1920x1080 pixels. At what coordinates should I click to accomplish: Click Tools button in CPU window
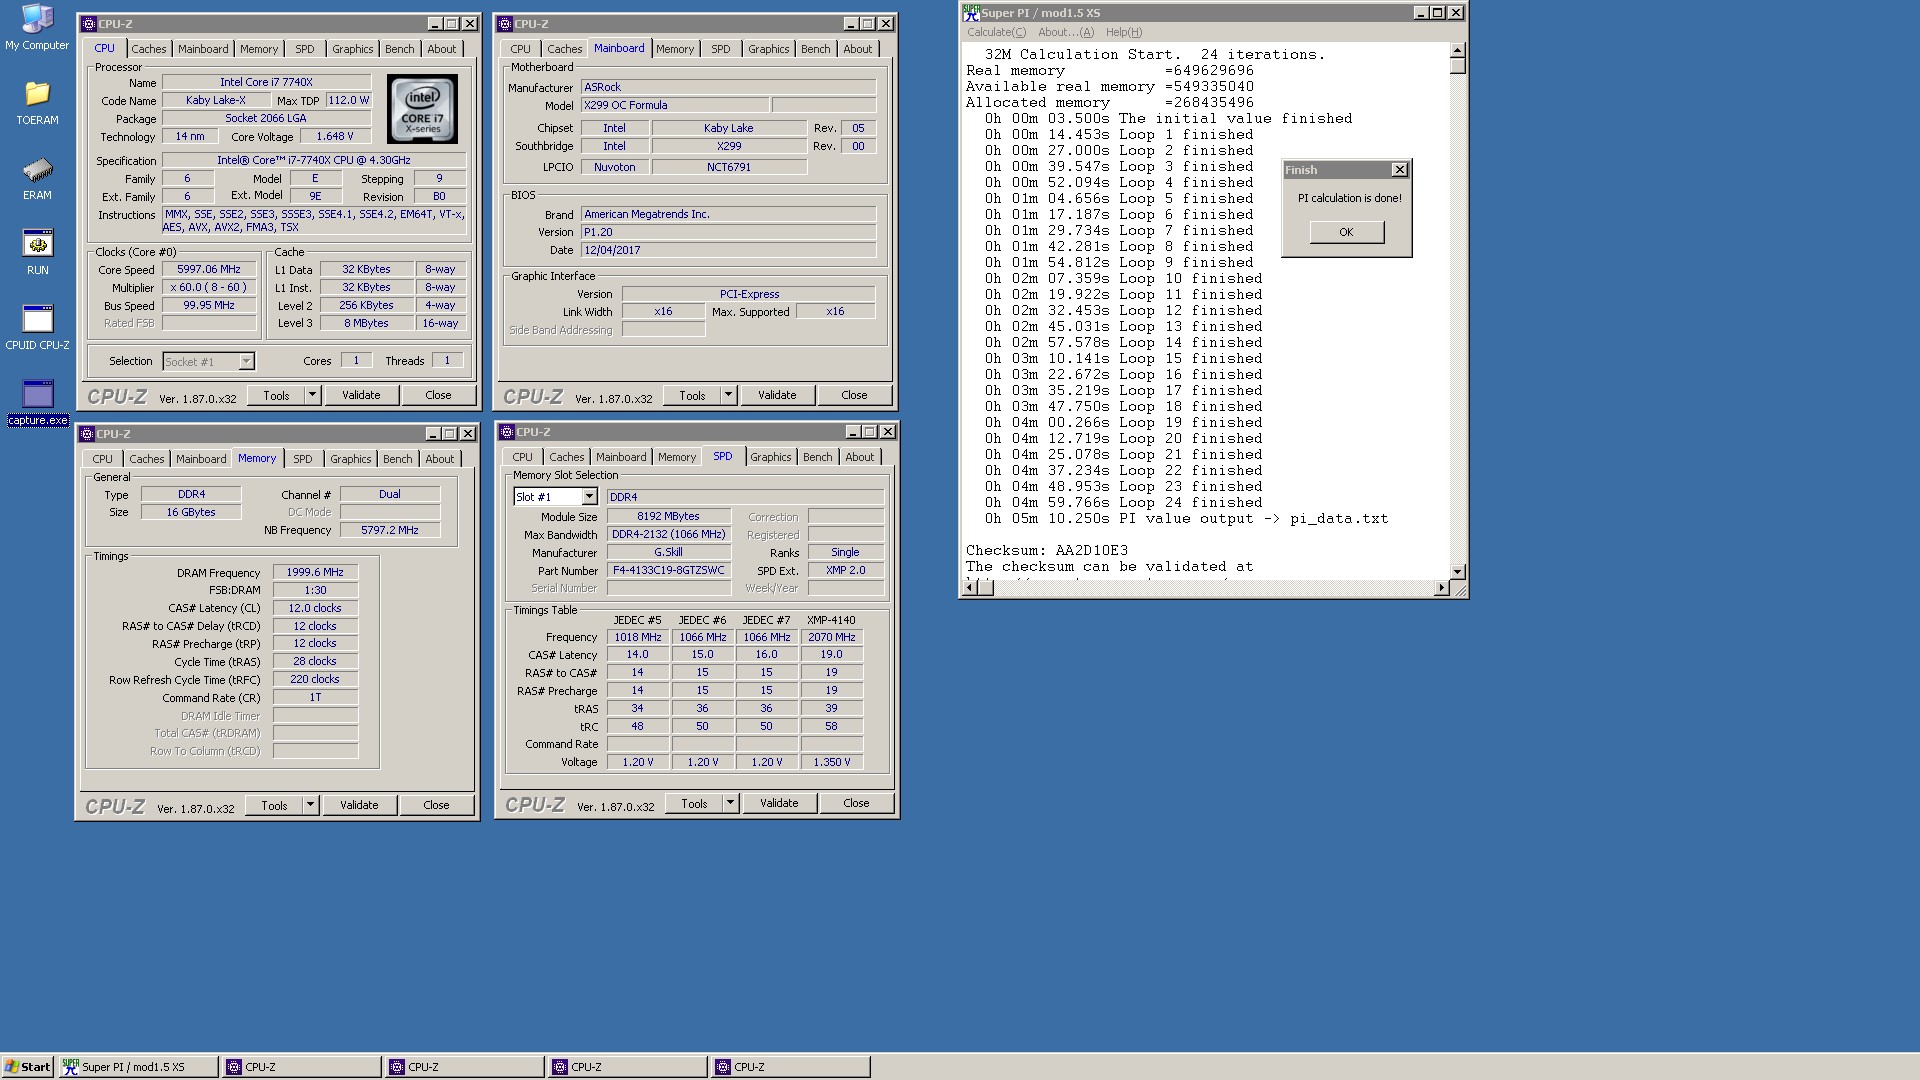click(x=276, y=395)
